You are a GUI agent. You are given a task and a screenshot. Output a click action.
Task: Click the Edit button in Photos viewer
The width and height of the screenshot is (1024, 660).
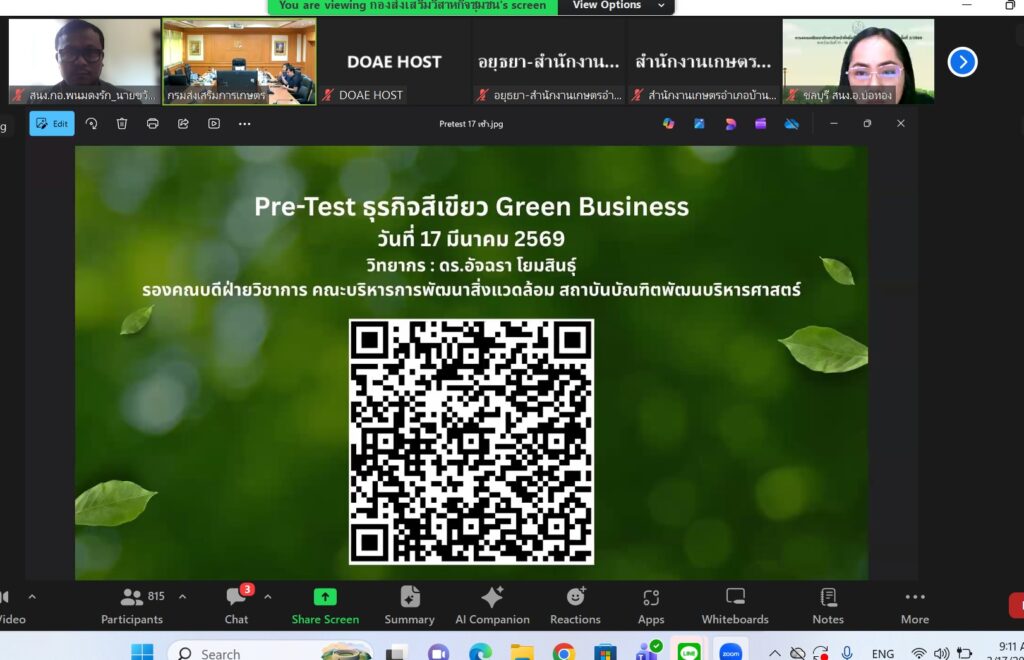tap(52, 124)
